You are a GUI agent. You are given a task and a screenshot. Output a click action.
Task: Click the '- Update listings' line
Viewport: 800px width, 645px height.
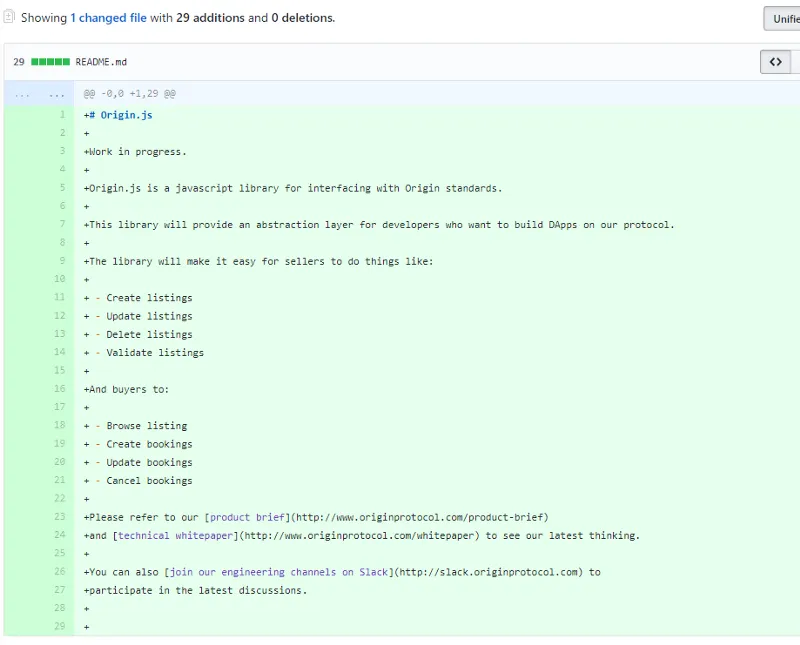(x=138, y=316)
